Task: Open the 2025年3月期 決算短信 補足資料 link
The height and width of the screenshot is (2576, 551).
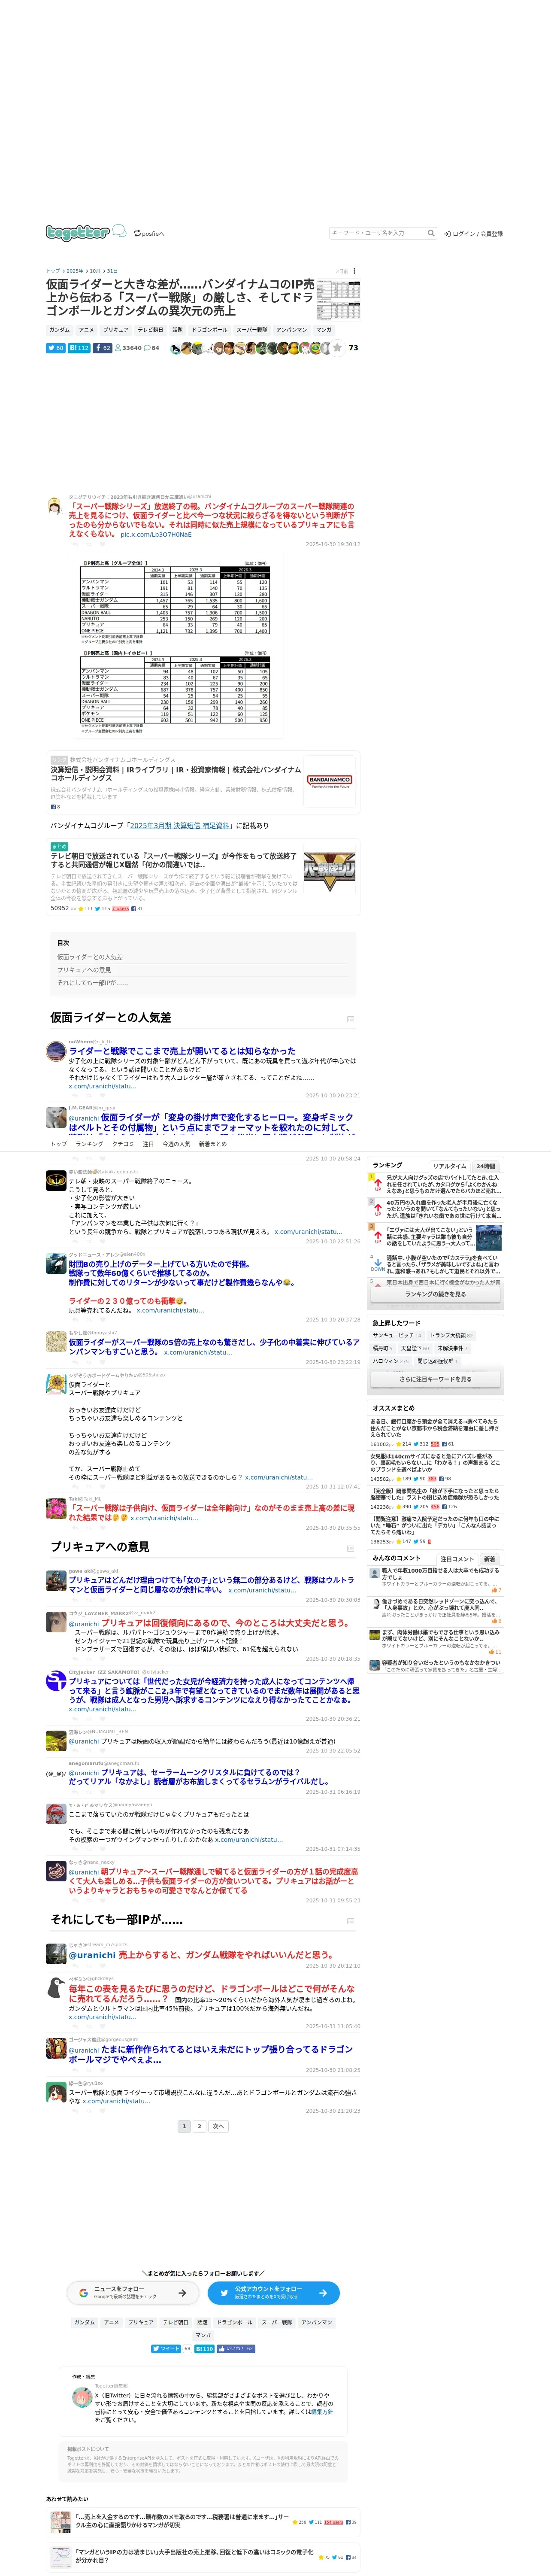Action: pyautogui.click(x=180, y=826)
